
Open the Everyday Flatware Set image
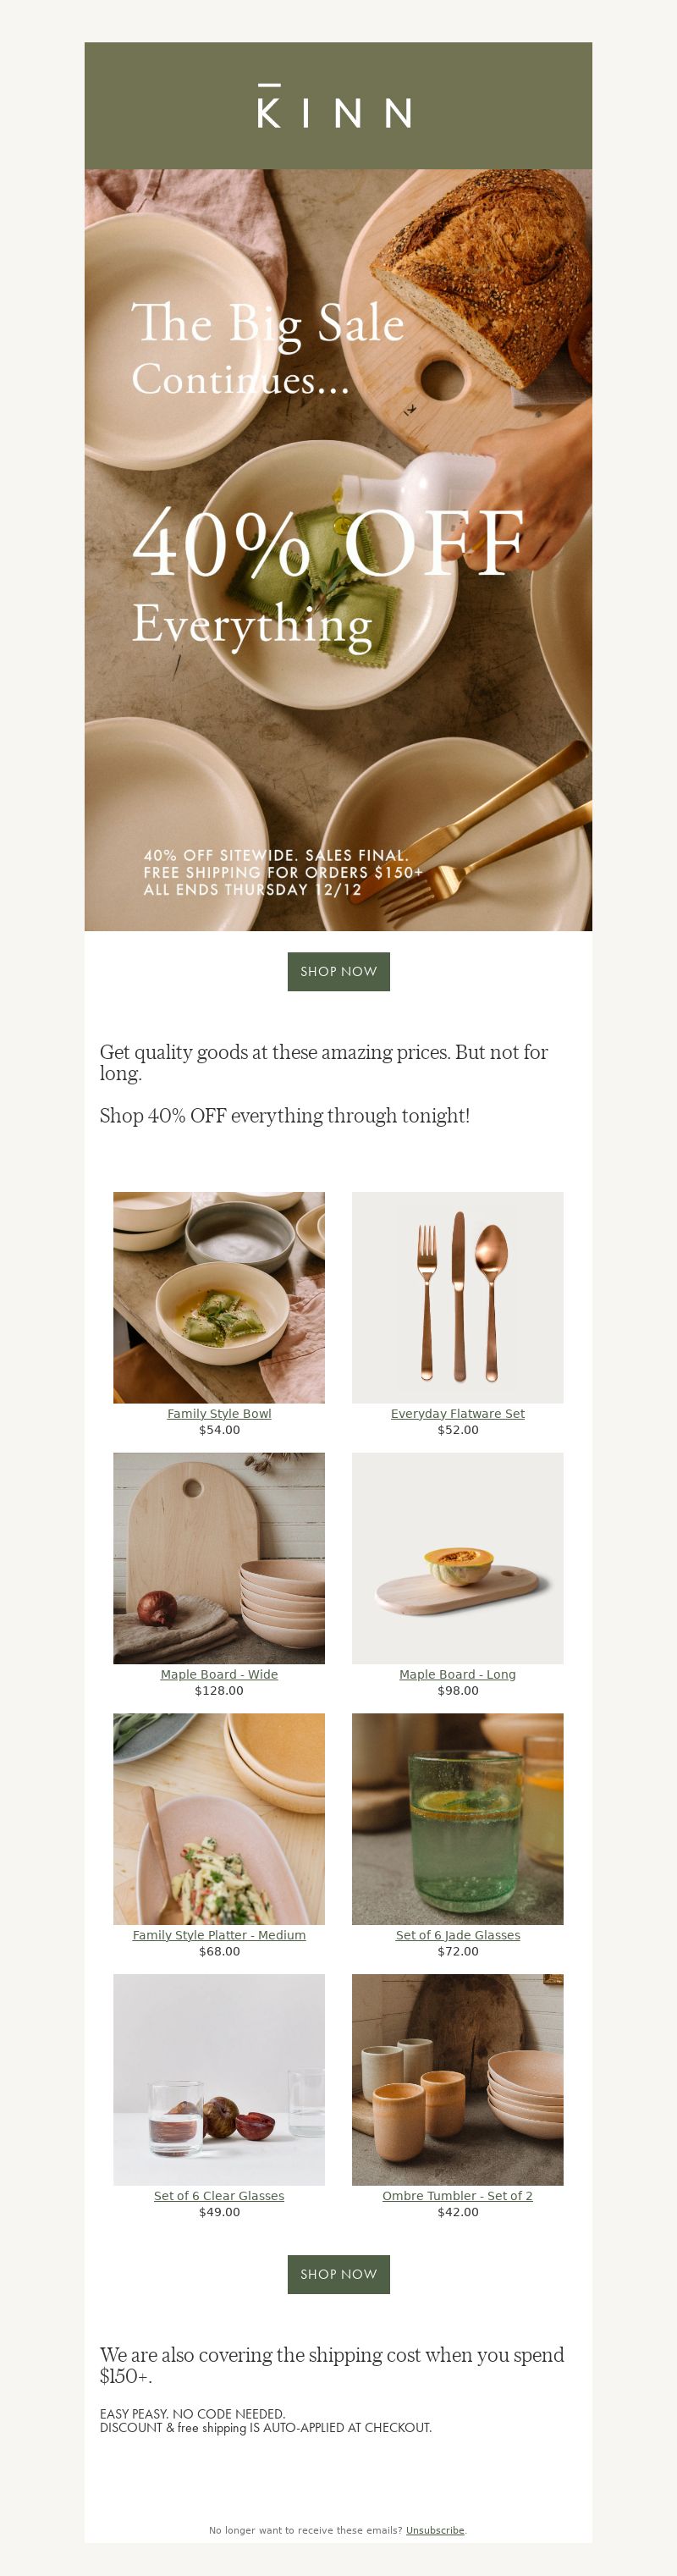[x=457, y=1297]
